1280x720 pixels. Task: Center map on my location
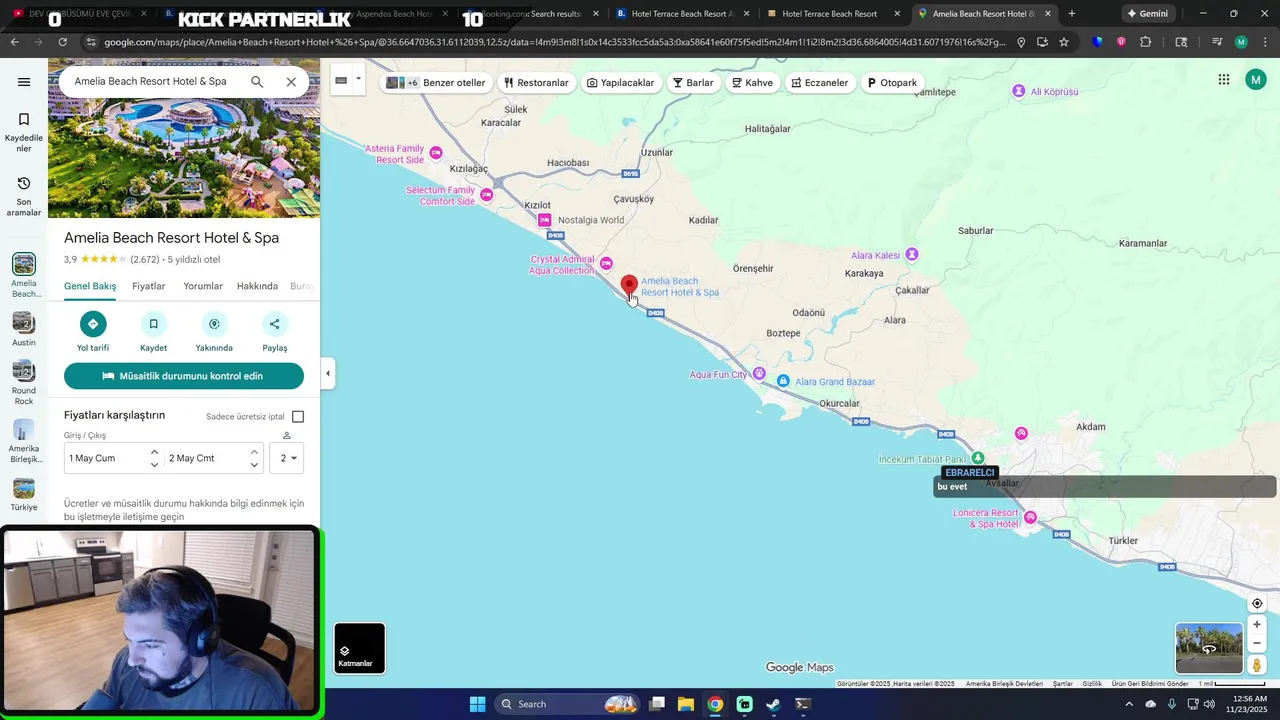pos(1257,603)
